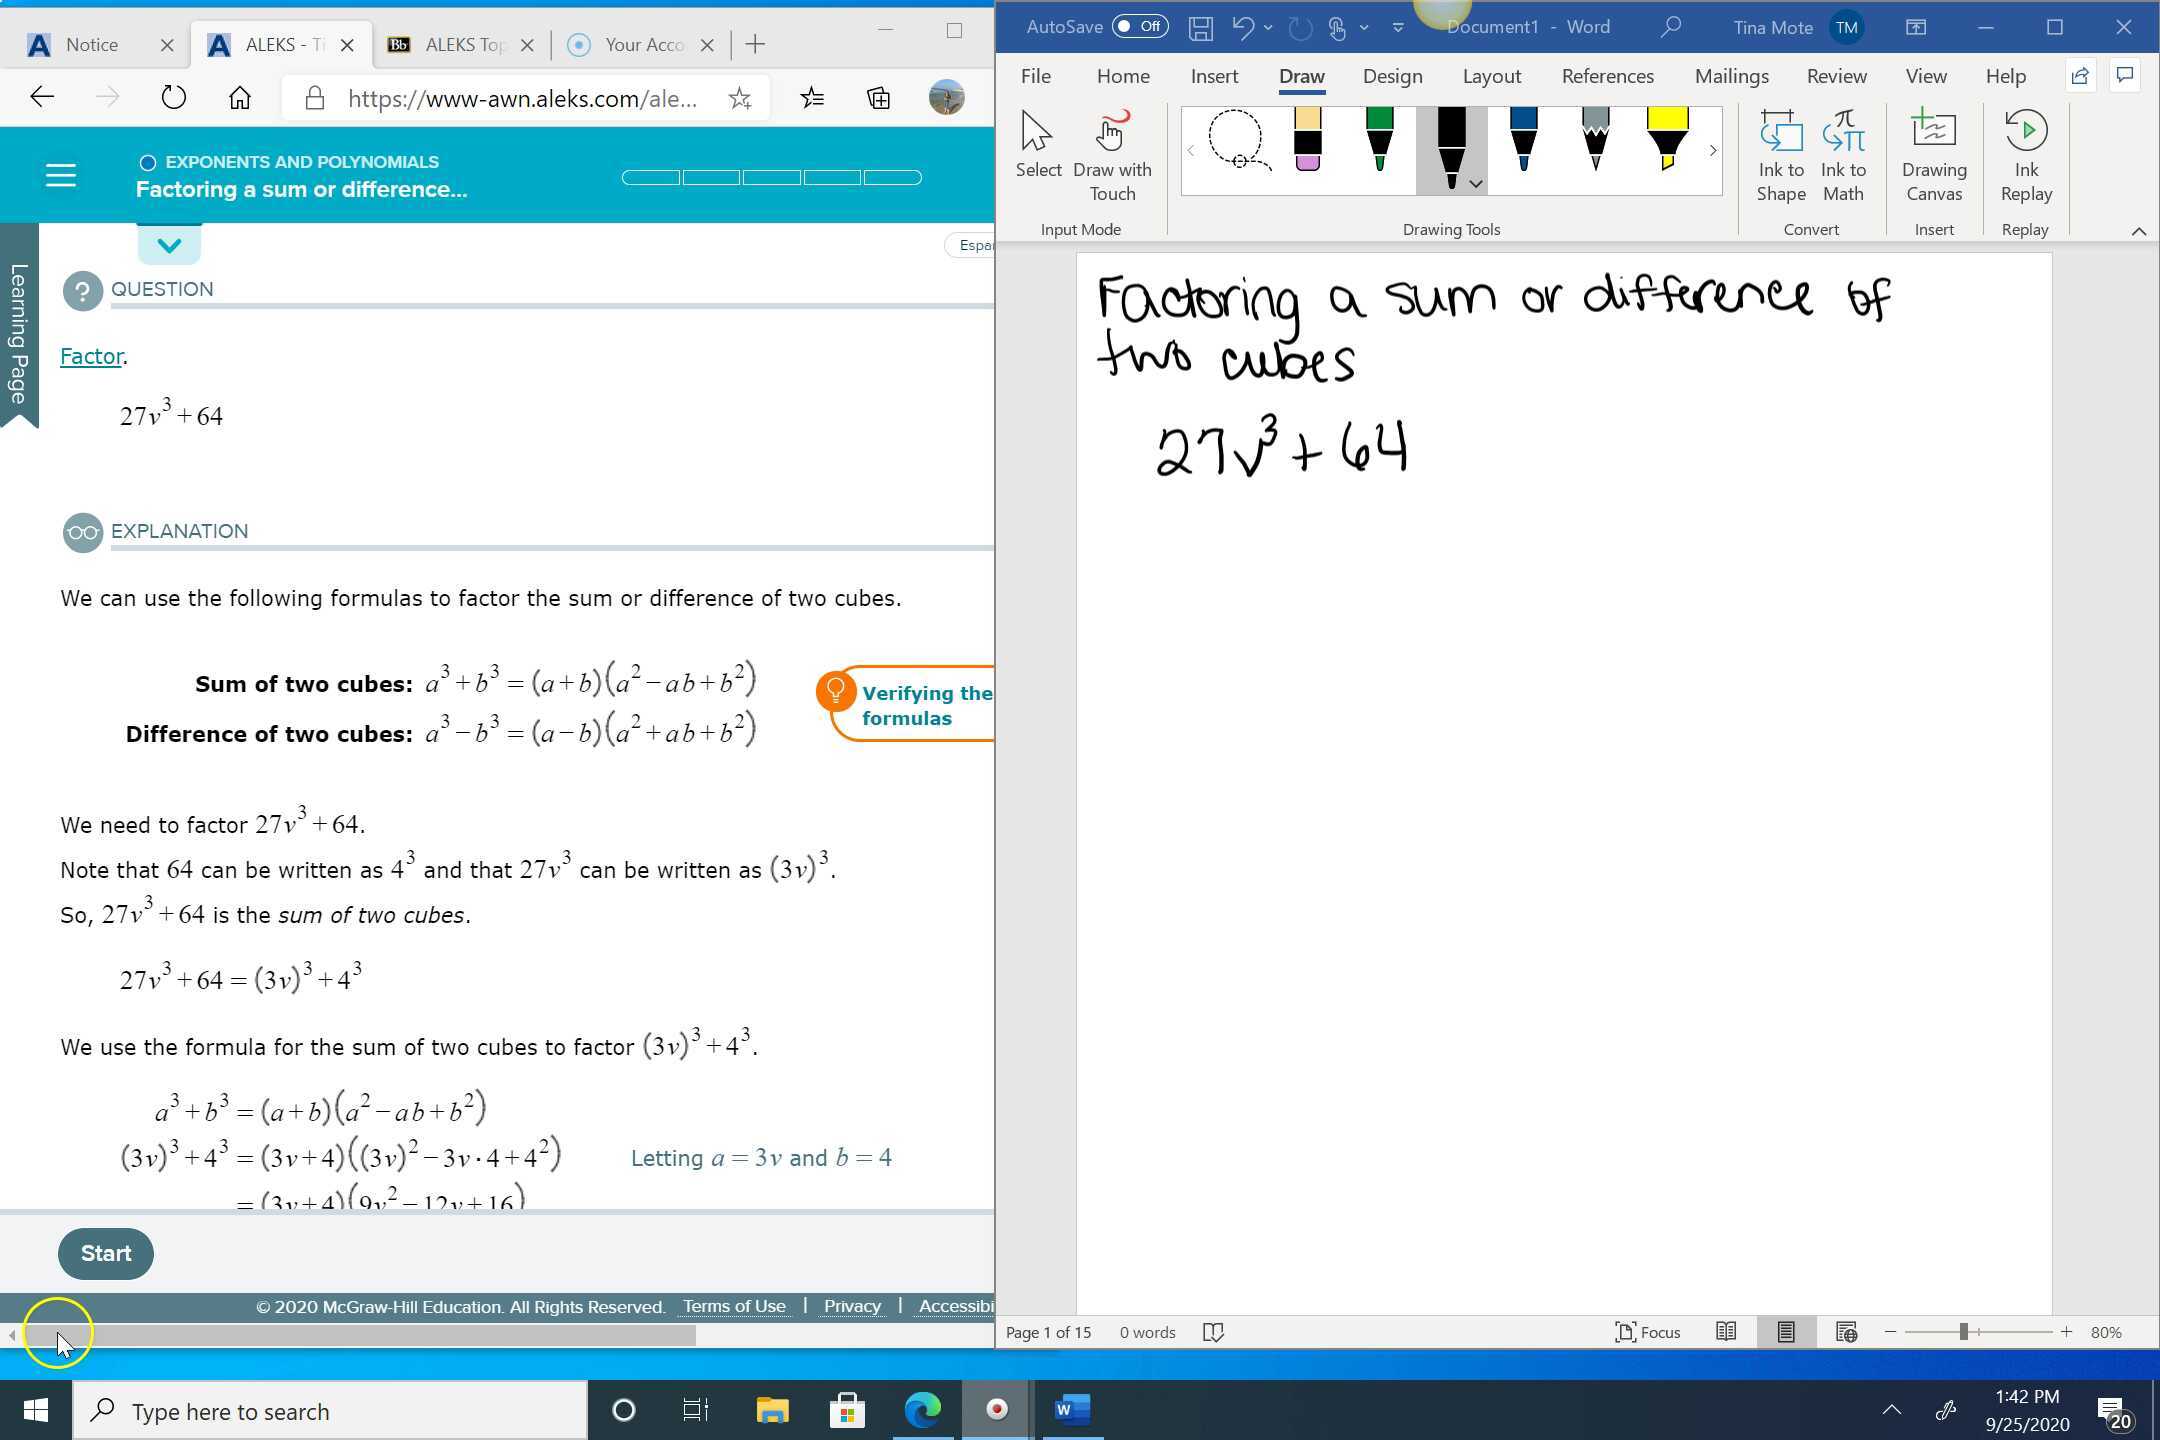
Task: Collapse the Word ribbon
Action: (x=2138, y=231)
